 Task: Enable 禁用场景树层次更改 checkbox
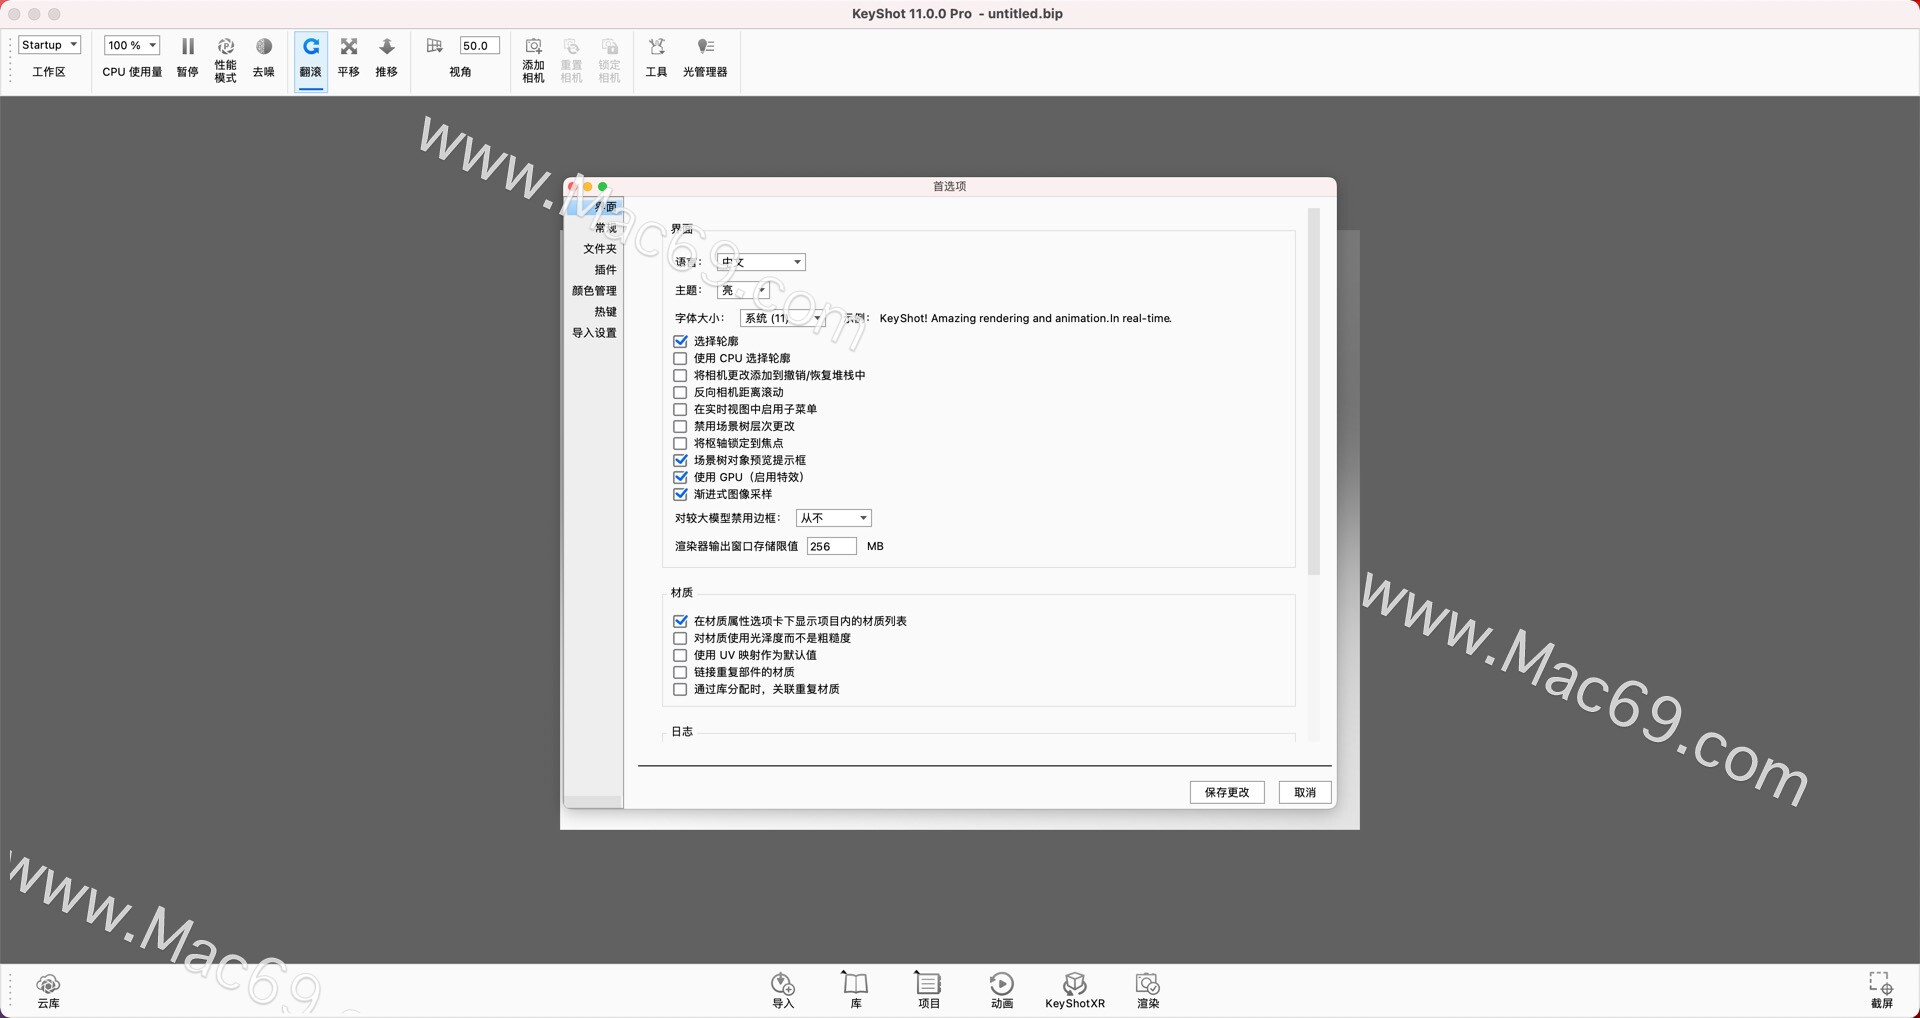[x=681, y=427]
